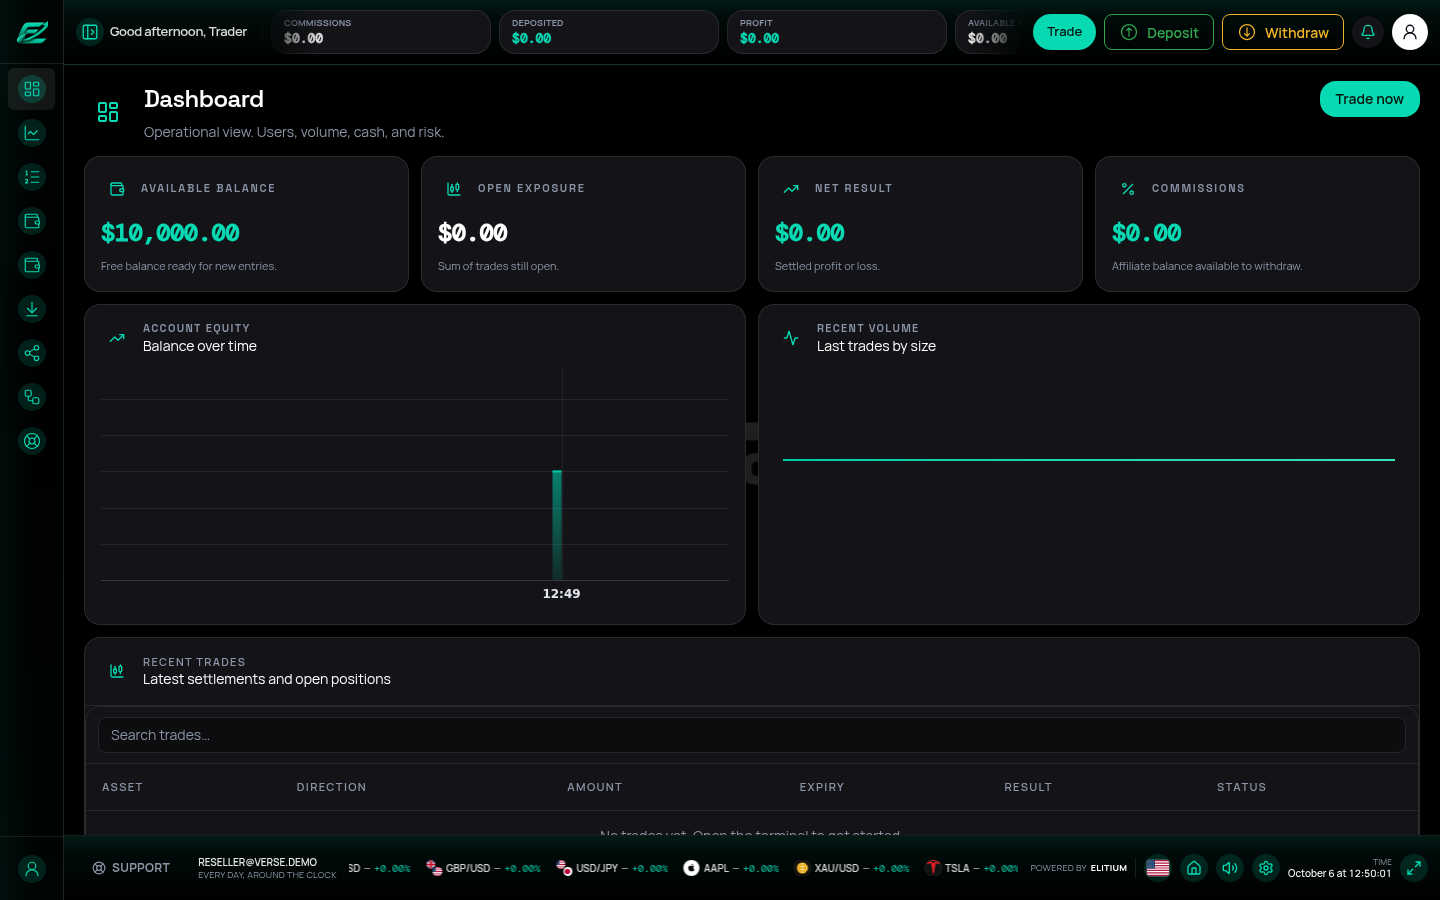Screen dimensions: 1440x900
Task: Click the home icon in the bottom bar
Action: tap(1194, 868)
